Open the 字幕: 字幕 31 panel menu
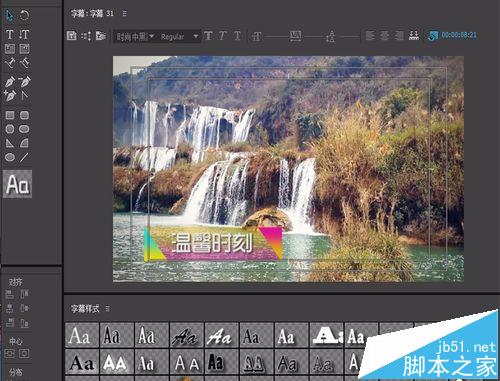The image size is (500, 381). [124, 14]
